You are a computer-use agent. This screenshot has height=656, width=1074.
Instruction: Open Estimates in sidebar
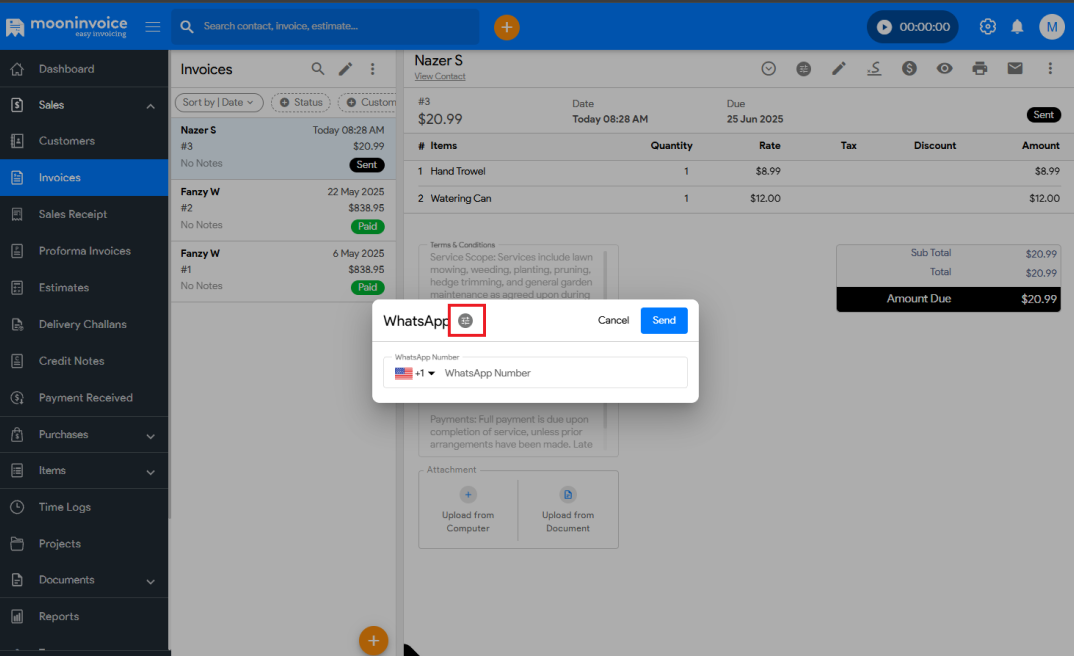[84, 288]
